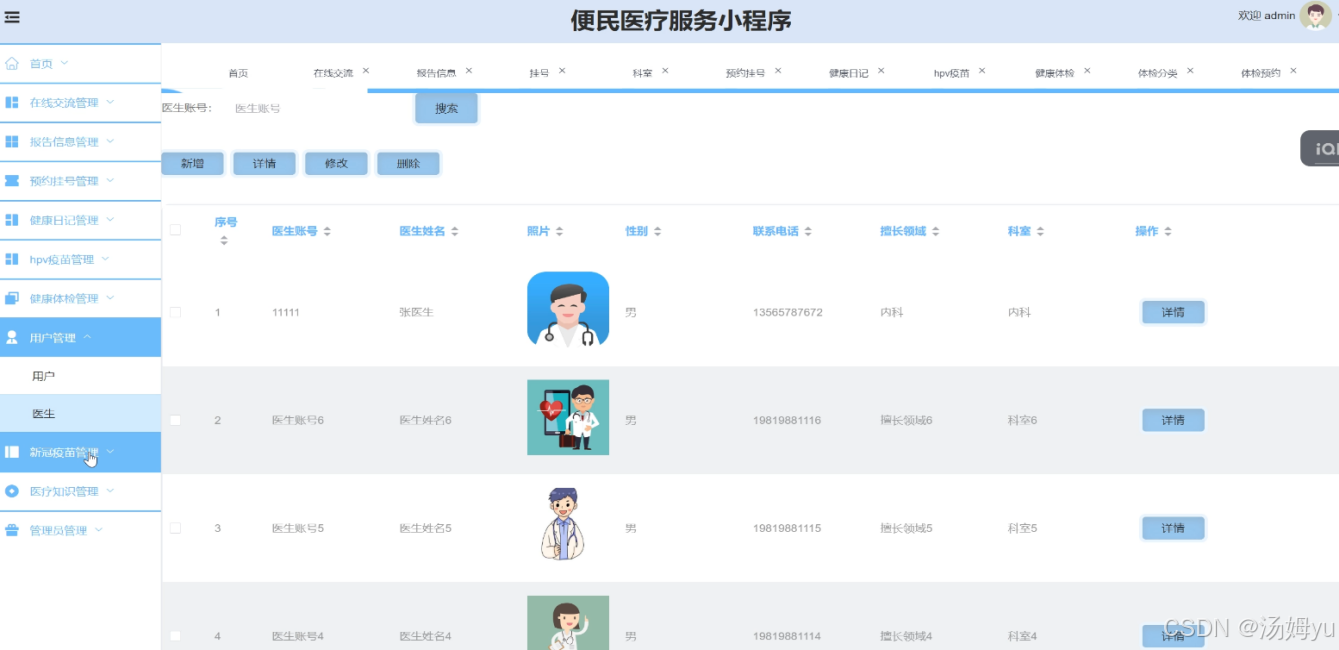The image size is (1339, 650).
Task: Collapse the 用户管理 menu chevron
Action: (87, 337)
